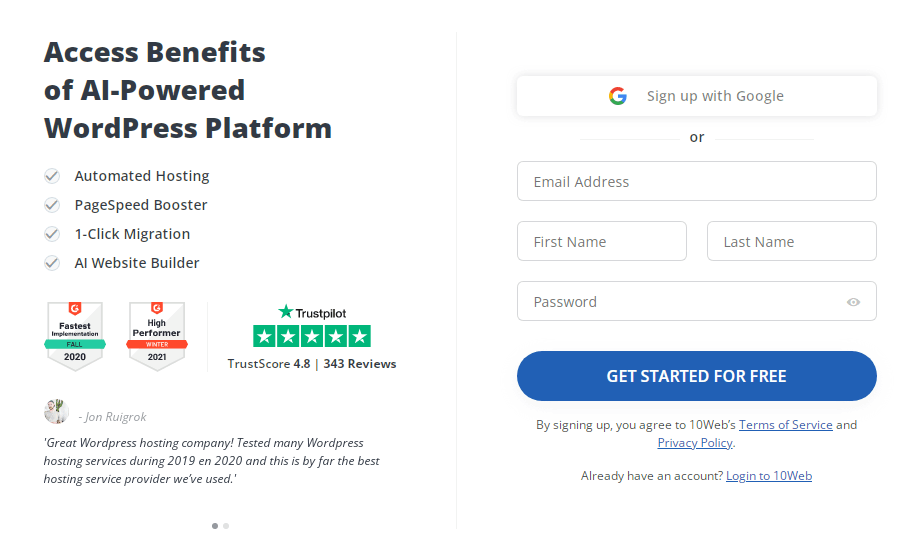
Task: Click the G2 High Performer 2021 badge
Action: [156, 336]
